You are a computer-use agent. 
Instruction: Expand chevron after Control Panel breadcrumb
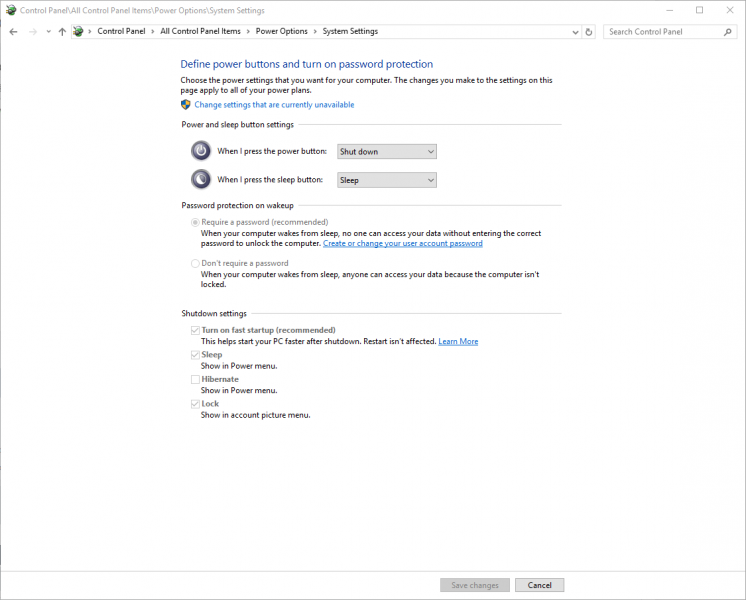pyautogui.click(x=153, y=32)
